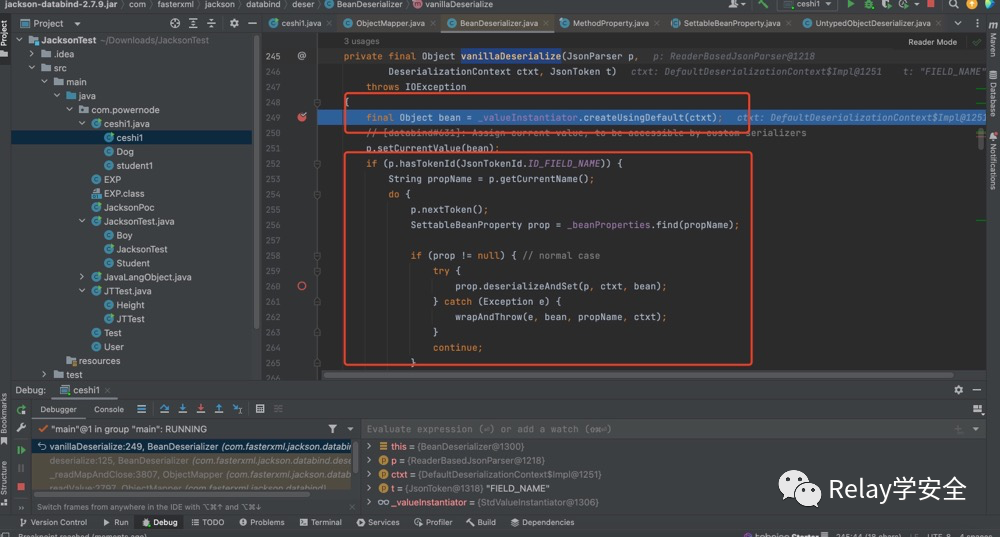Viewport: 1000px width, 537px height.
Task: Click the Step Over debugger icon
Action: point(165,409)
